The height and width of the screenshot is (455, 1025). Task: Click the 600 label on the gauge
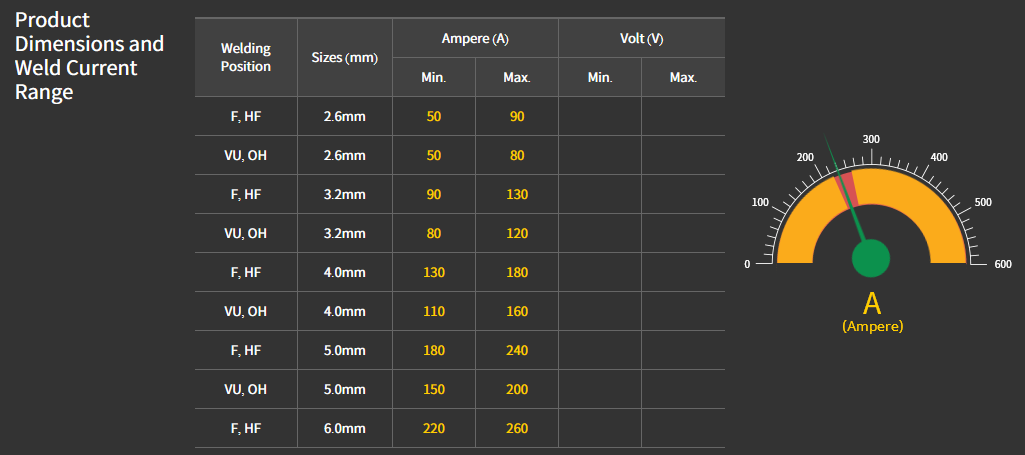pyautogui.click(x=1003, y=265)
